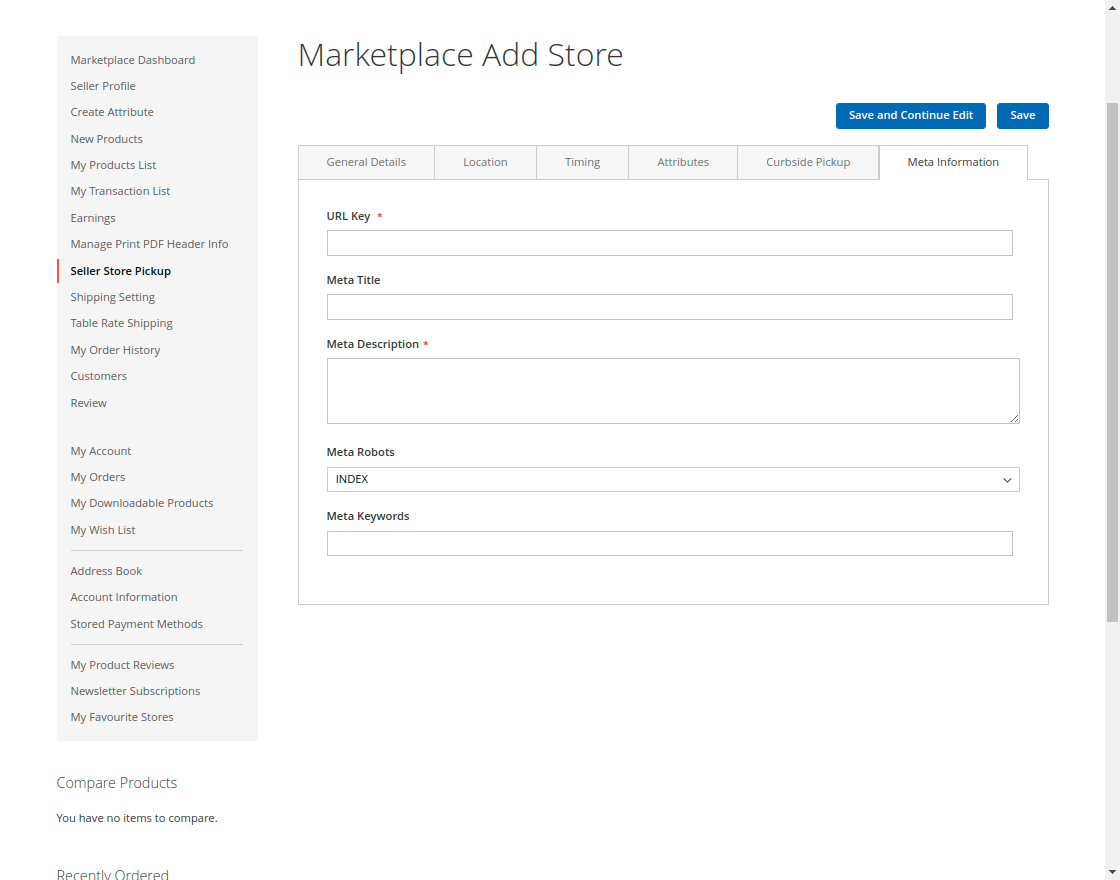Switch to the General Details tab
1120x880 pixels.
tap(366, 161)
